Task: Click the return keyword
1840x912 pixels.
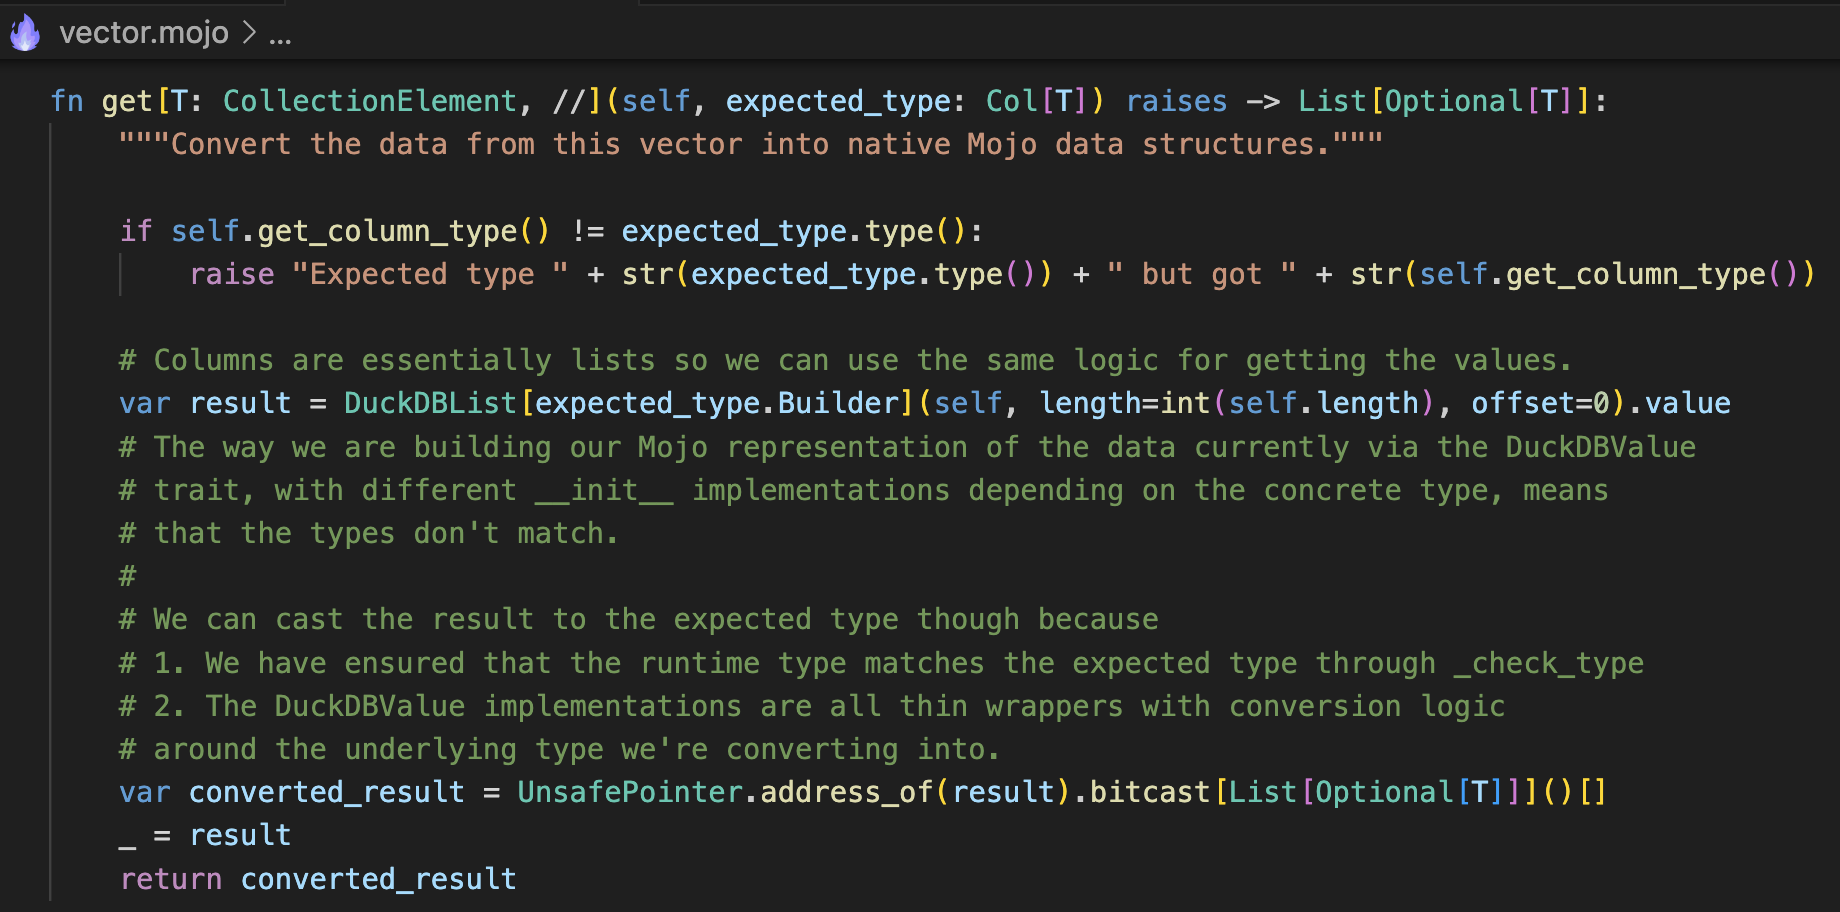Action: [171, 879]
